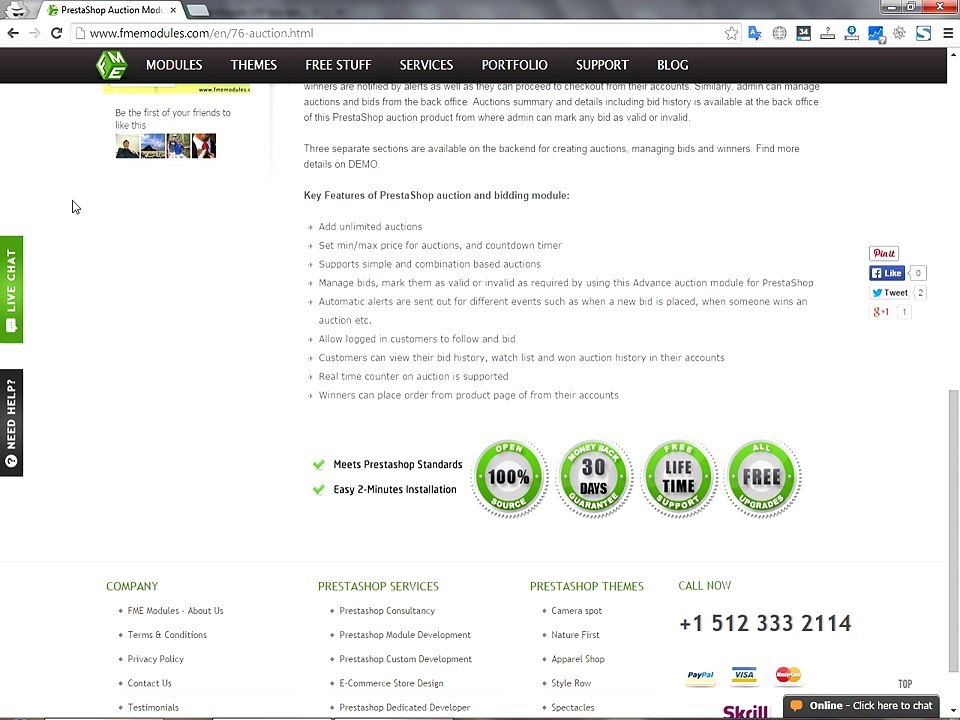Click the 100% Open Source badge
The height and width of the screenshot is (720, 960).
pyautogui.click(x=509, y=477)
